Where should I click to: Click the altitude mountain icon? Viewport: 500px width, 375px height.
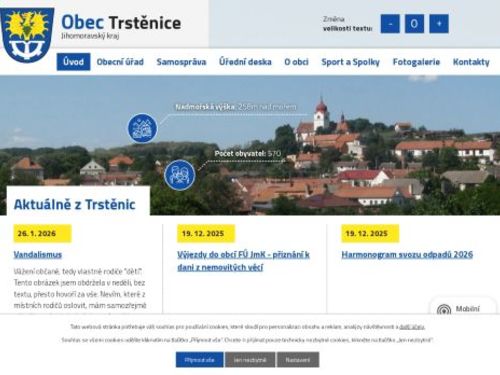142,128
